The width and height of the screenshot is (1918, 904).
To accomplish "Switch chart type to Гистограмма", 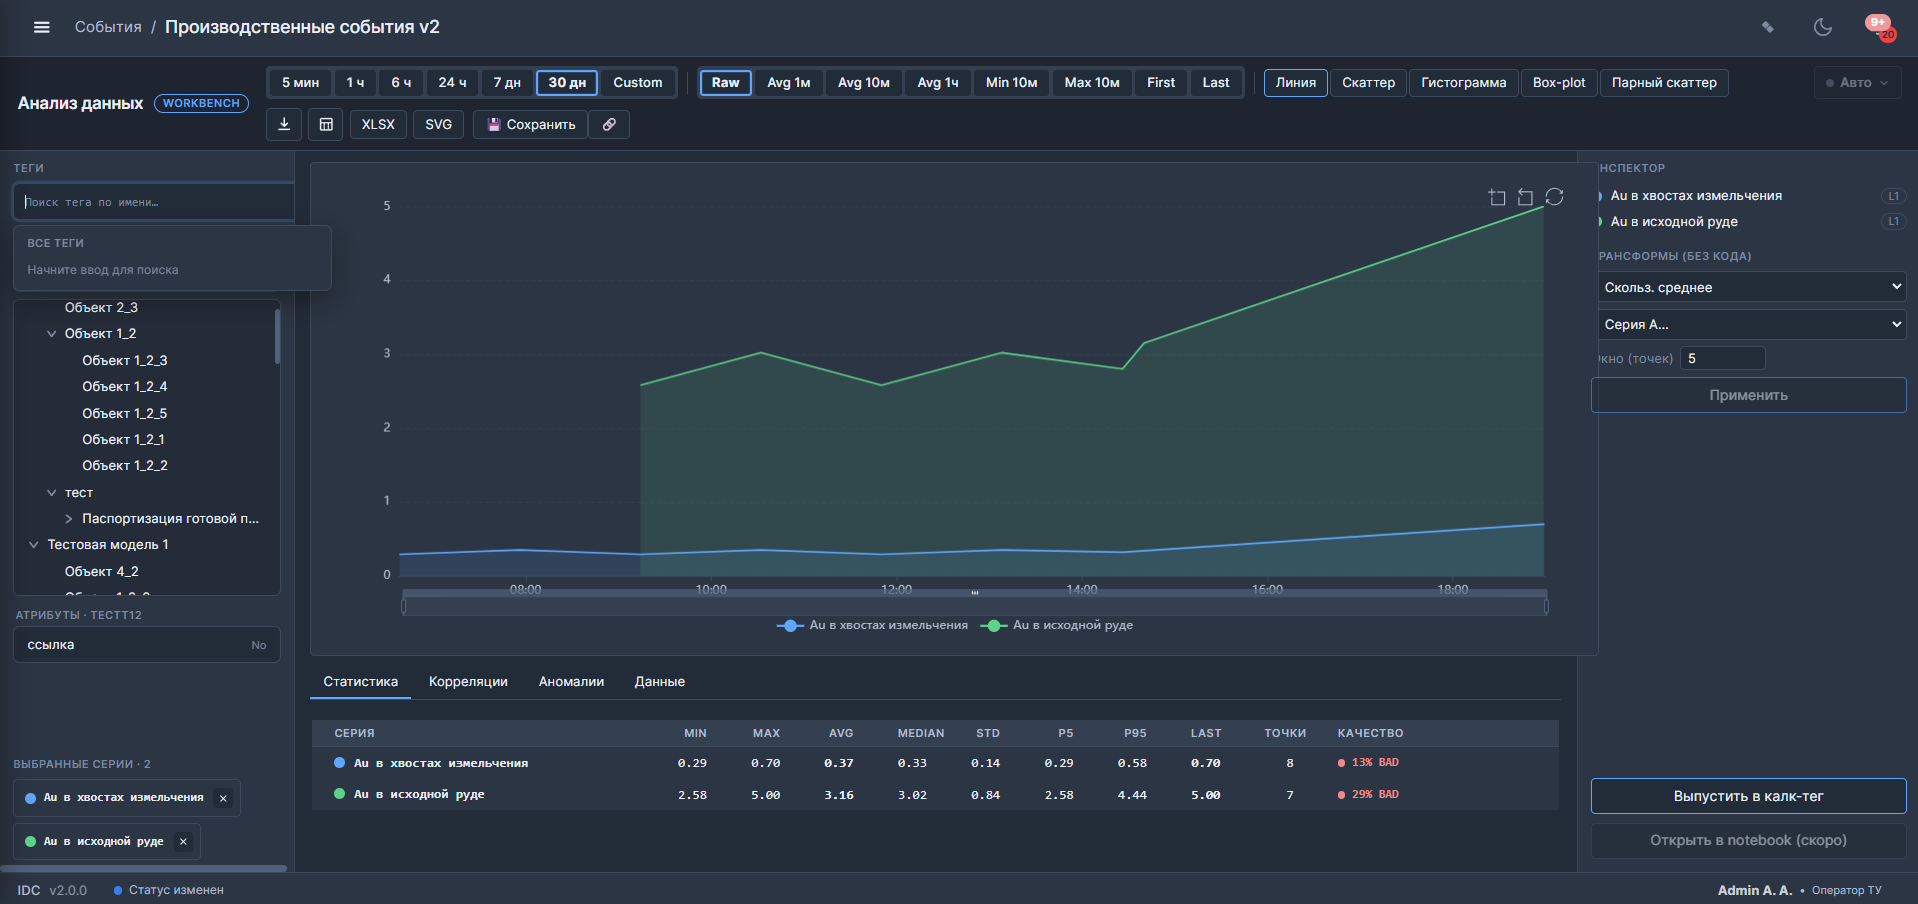I will click(x=1463, y=82).
